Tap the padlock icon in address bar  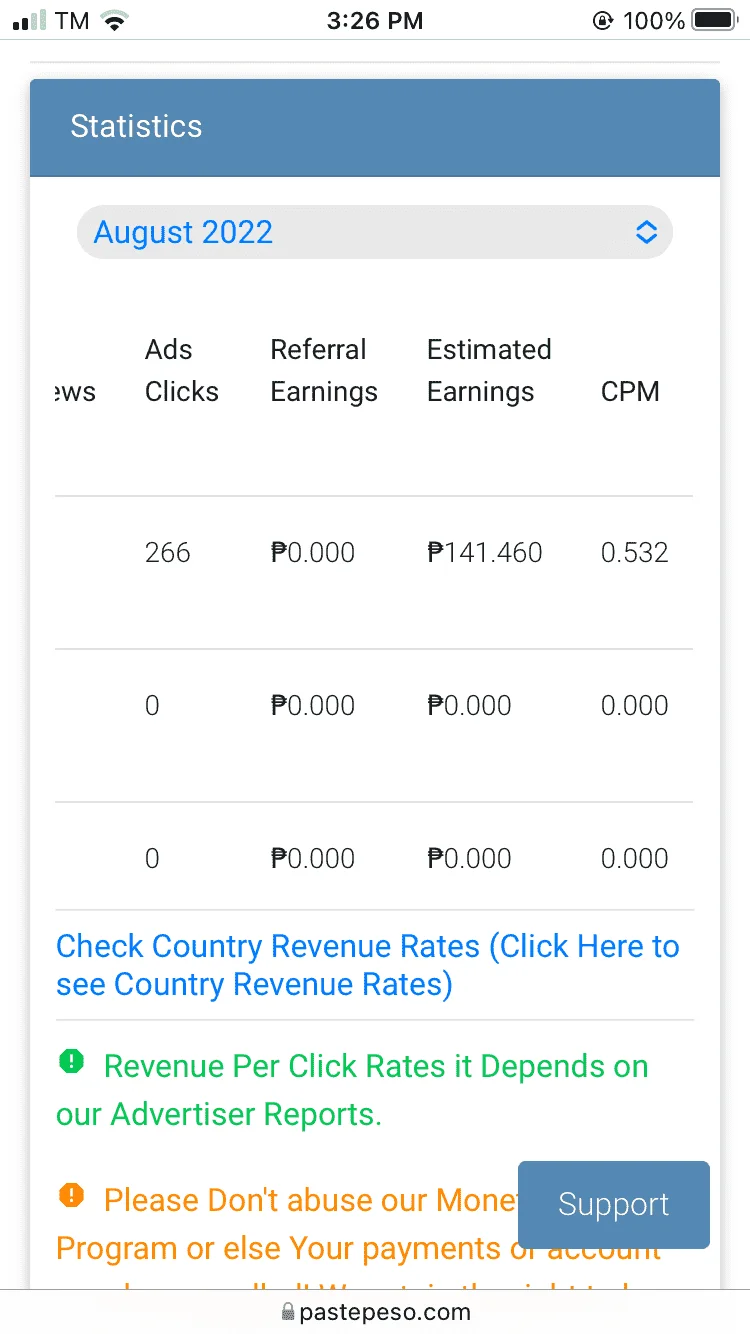[x=288, y=1311]
